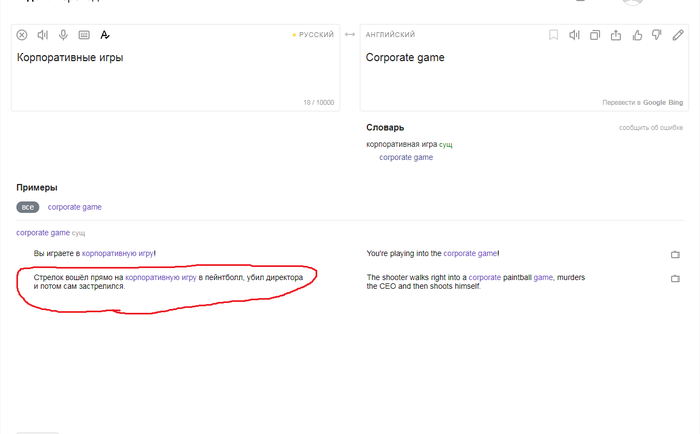Give thumbs down to translation

[x=657, y=35]
